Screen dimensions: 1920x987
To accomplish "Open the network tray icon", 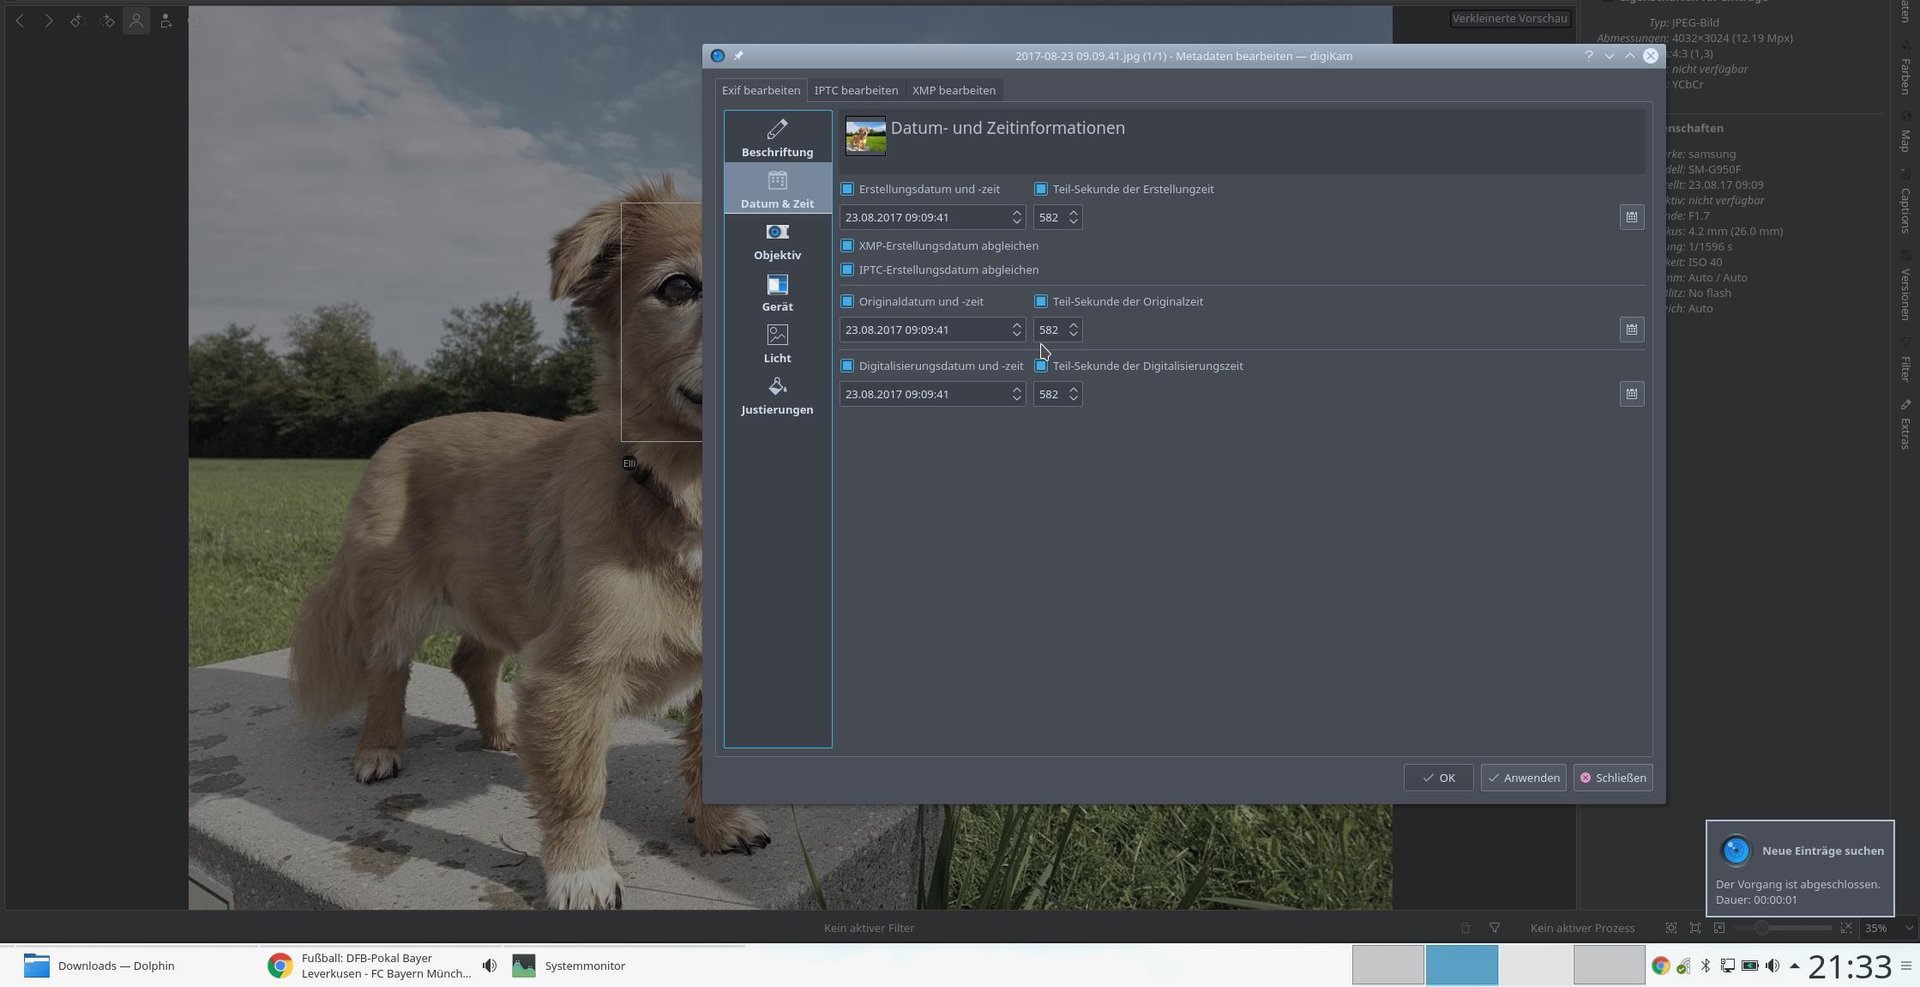I will click(1727, 966).
